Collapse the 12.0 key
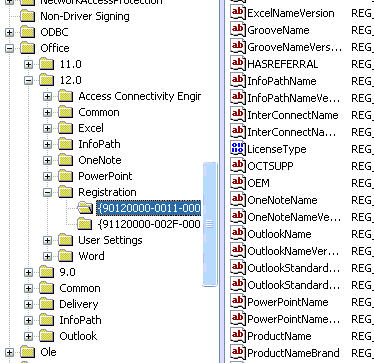 [x=29, y=80]
